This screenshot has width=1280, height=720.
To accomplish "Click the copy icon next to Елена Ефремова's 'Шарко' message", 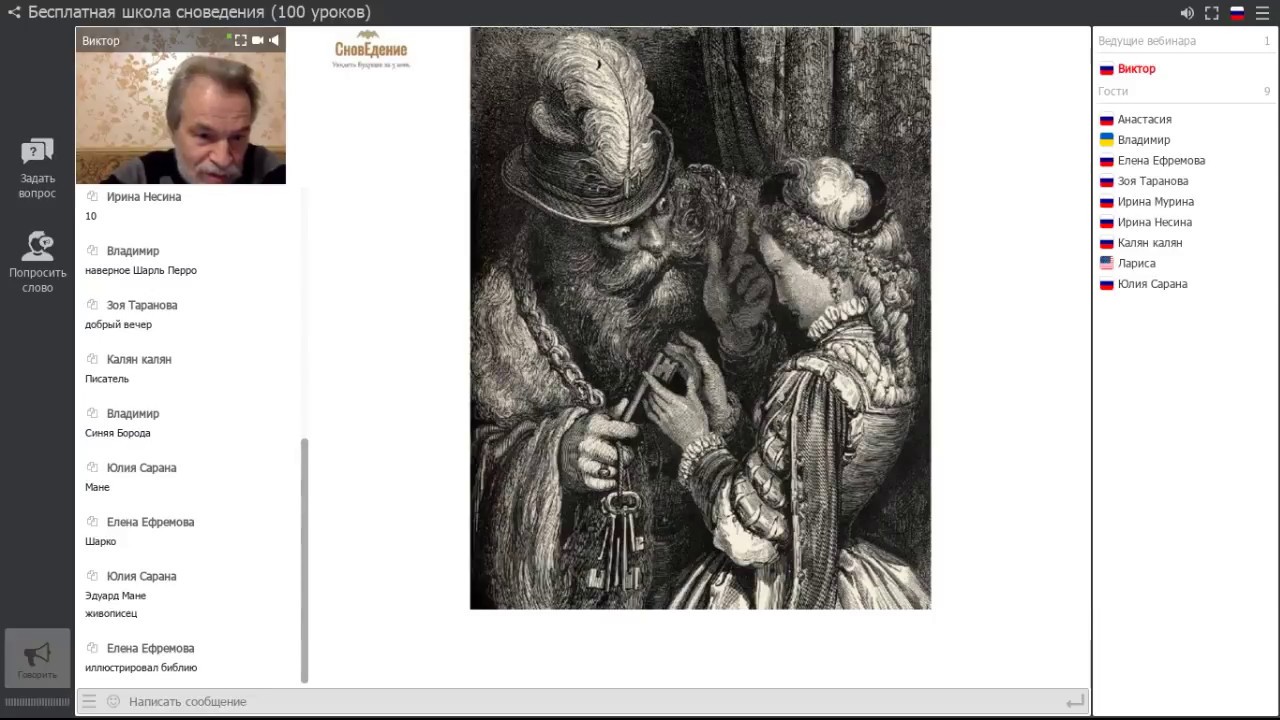I will tap(92, 521).
